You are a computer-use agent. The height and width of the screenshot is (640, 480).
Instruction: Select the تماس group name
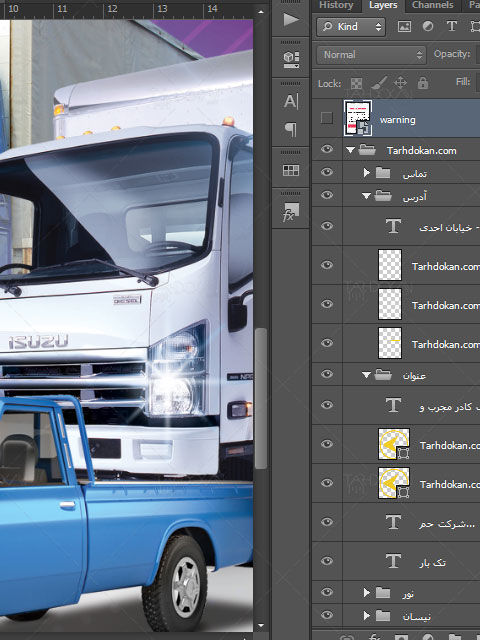tap(415, 174)
